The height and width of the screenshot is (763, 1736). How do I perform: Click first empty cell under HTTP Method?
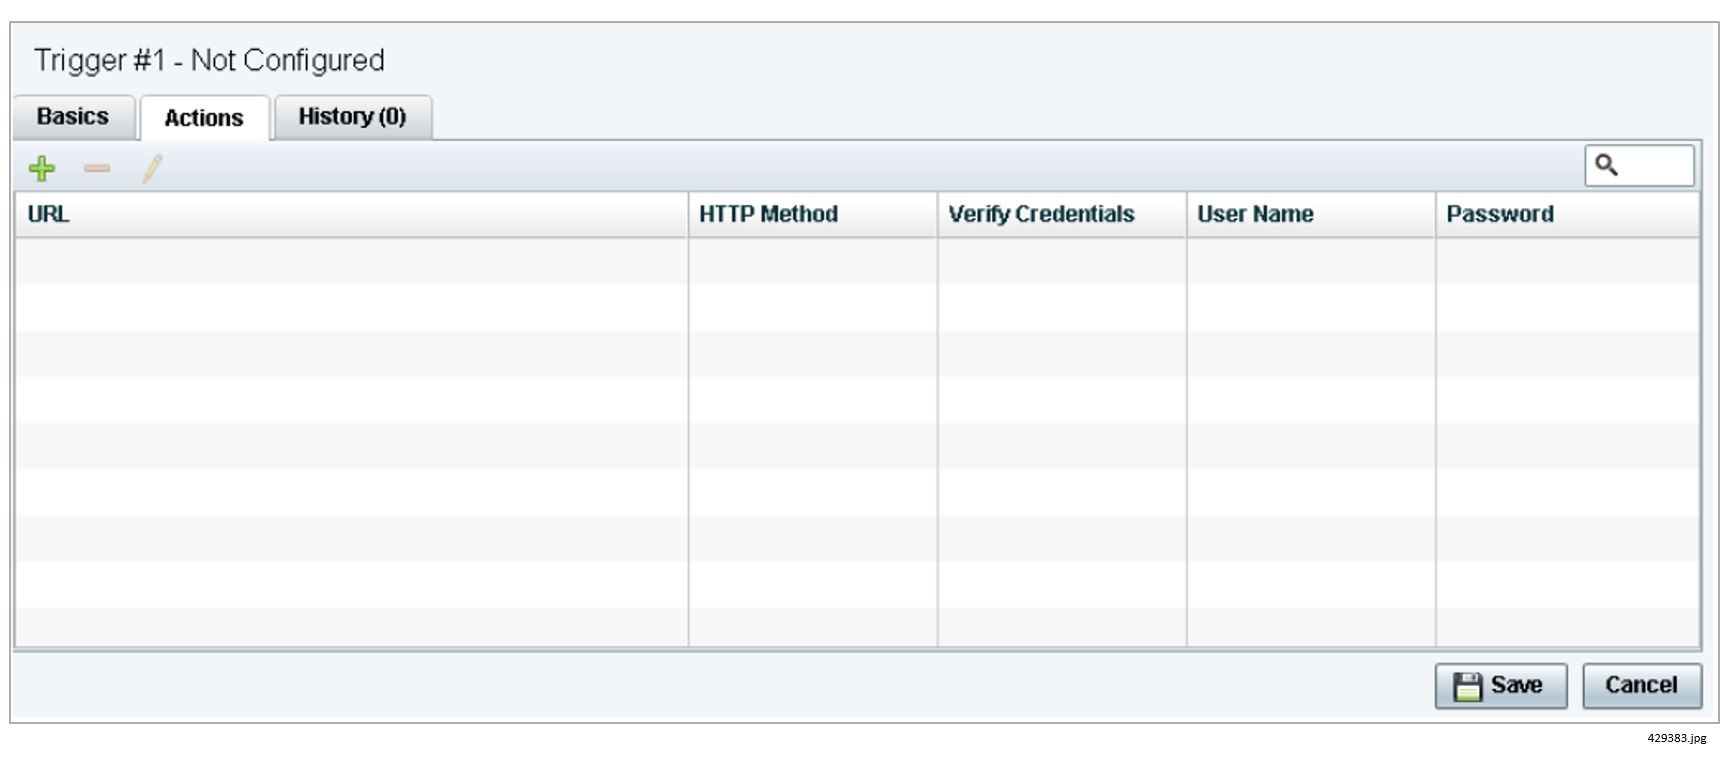(x=812, y=261)
